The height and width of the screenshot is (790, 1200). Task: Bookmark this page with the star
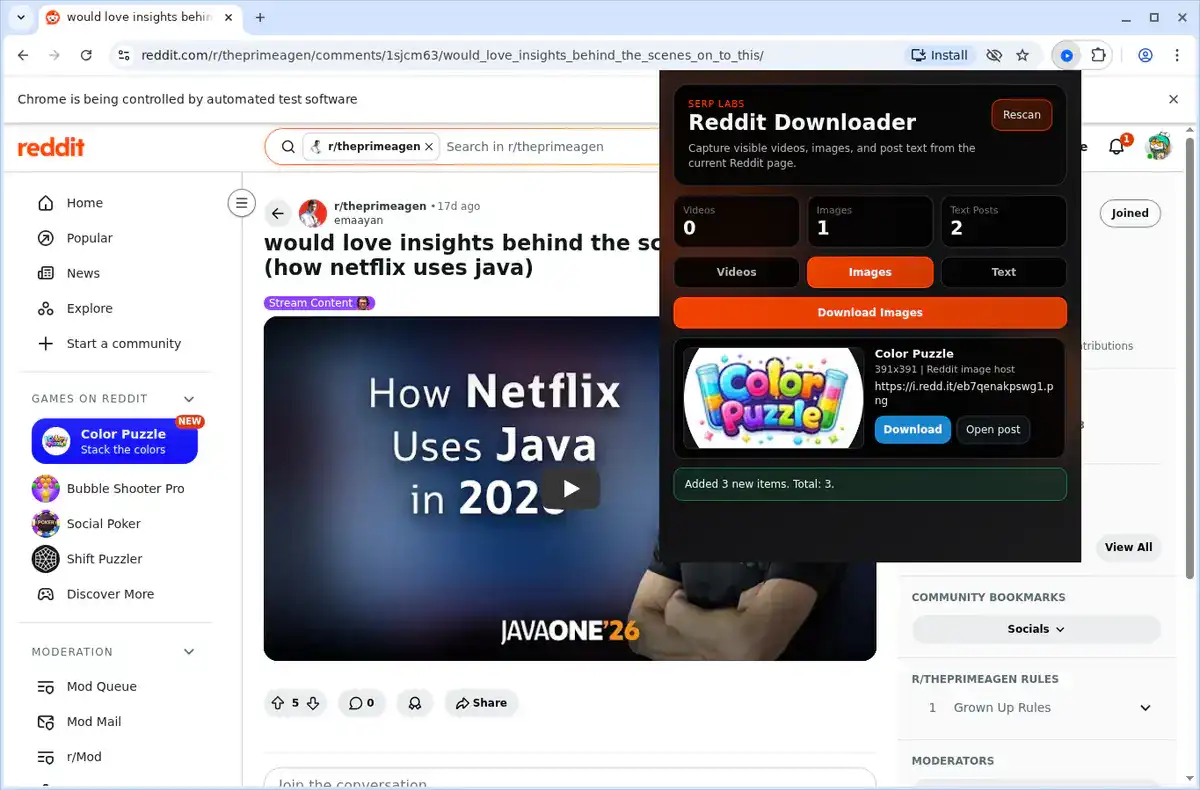click(1022, 56)
